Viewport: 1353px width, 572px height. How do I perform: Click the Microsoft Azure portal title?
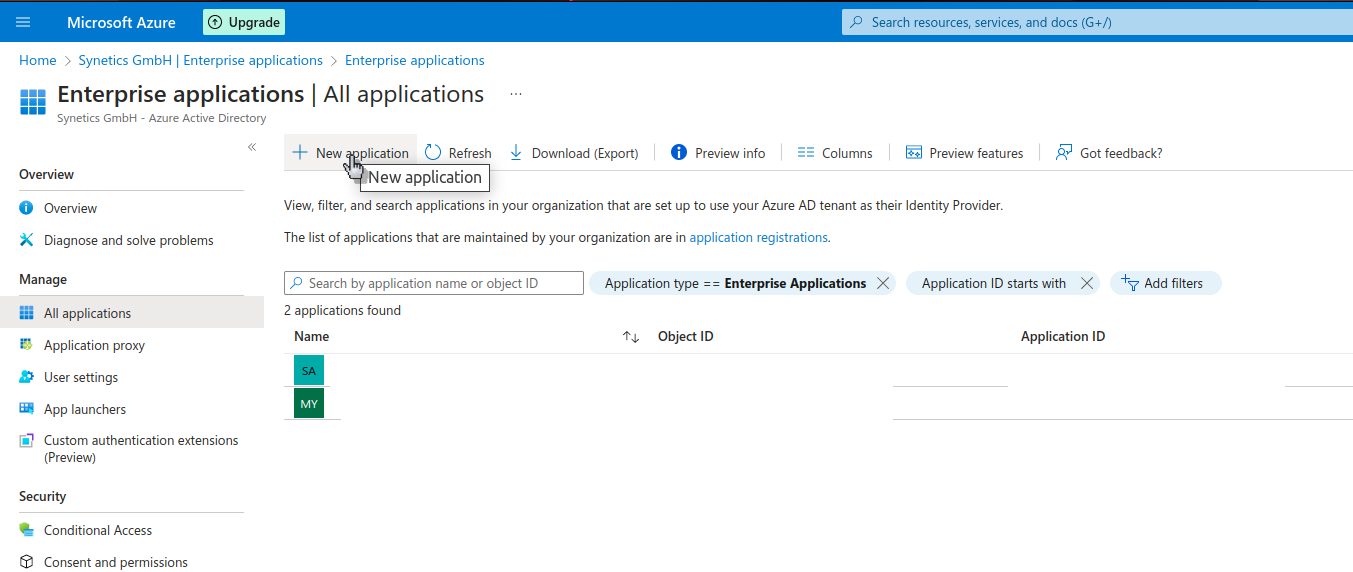coord(121,22)
